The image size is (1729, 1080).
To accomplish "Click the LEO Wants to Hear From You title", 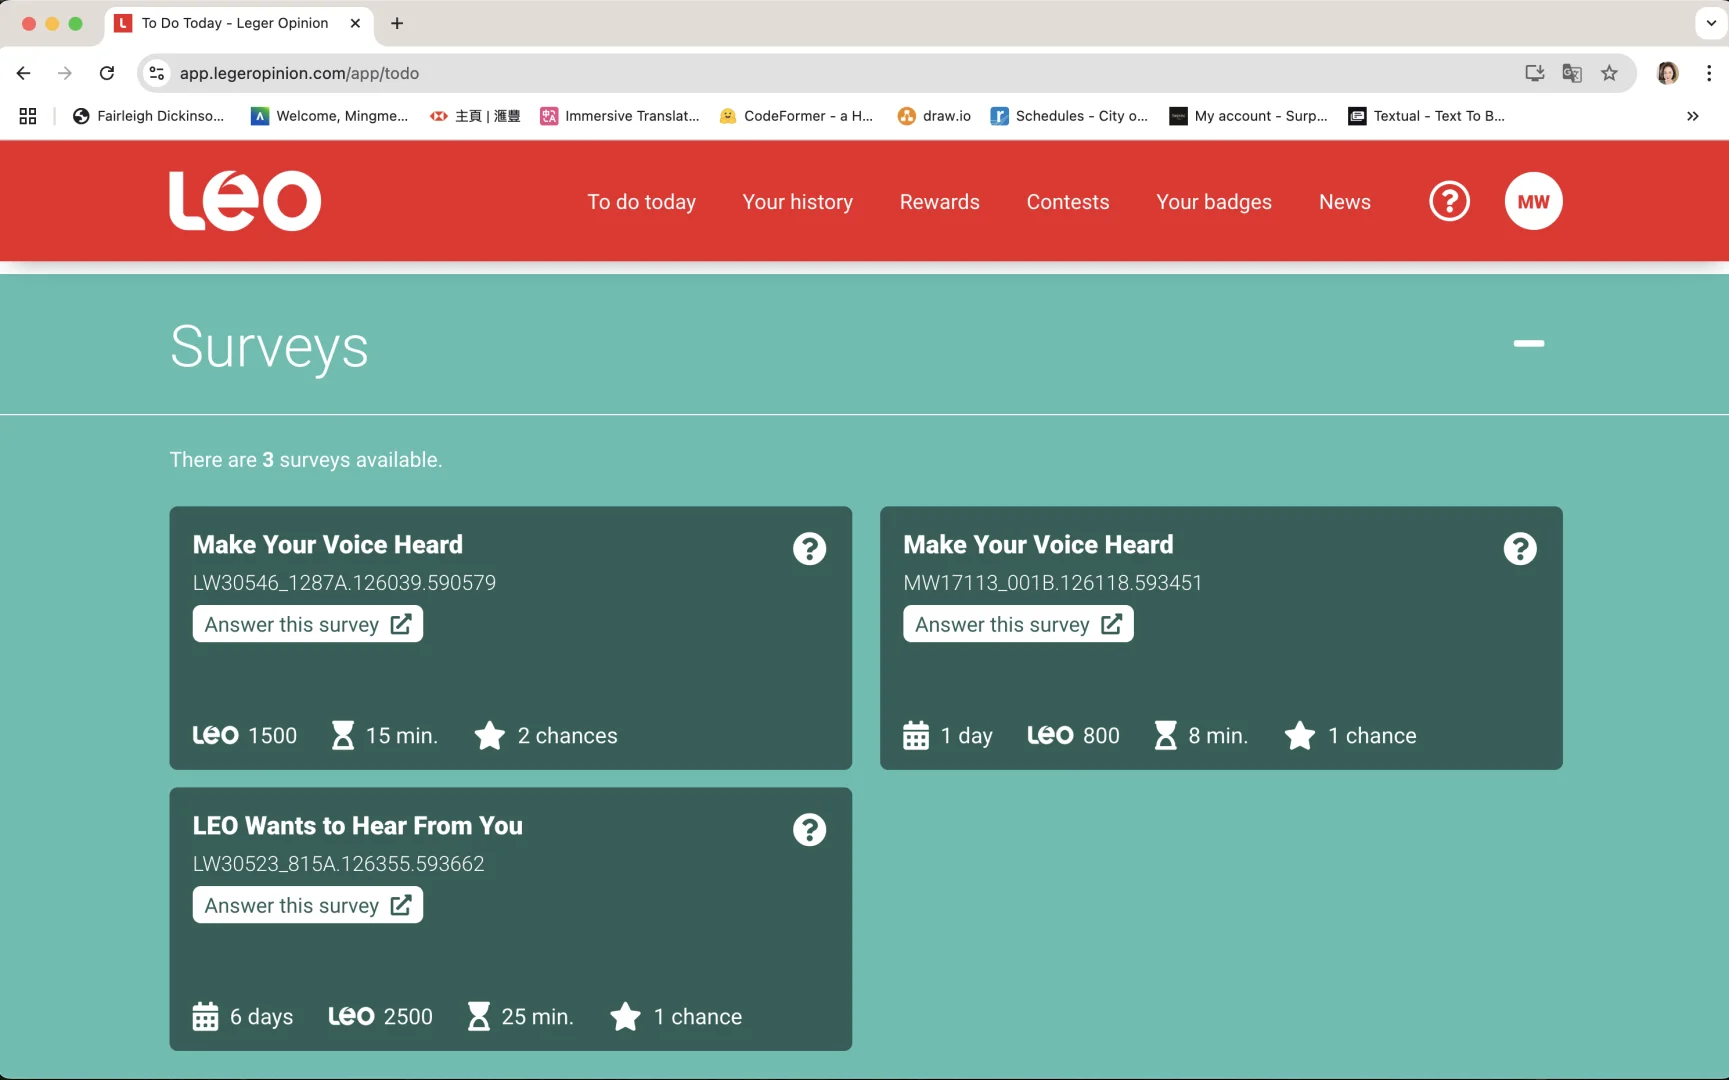I will click(357, 825).
